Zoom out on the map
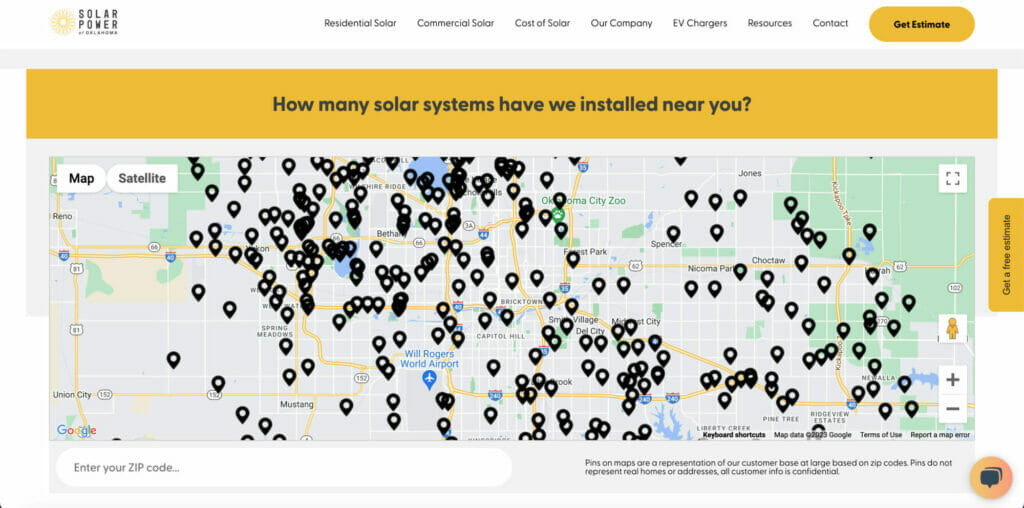Screen dimensions: 1024x508 pyautogui.click(x=952, y=409)
